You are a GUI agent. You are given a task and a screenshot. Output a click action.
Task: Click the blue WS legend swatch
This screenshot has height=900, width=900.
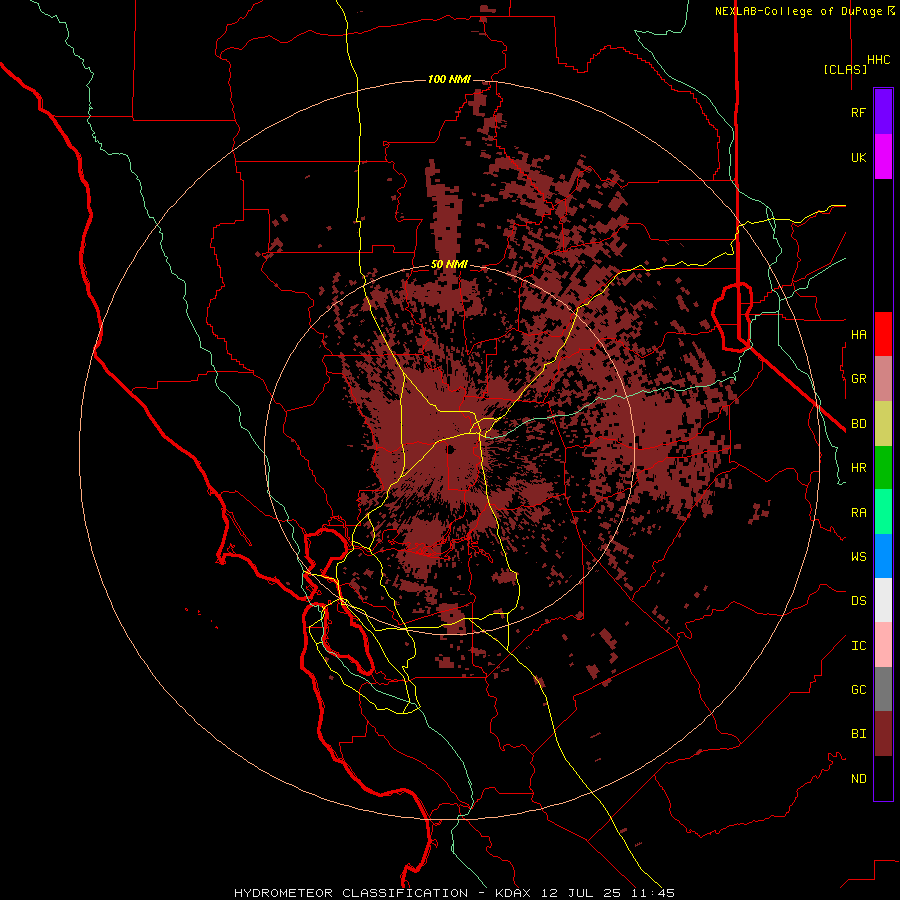click(x=883, y=556)
